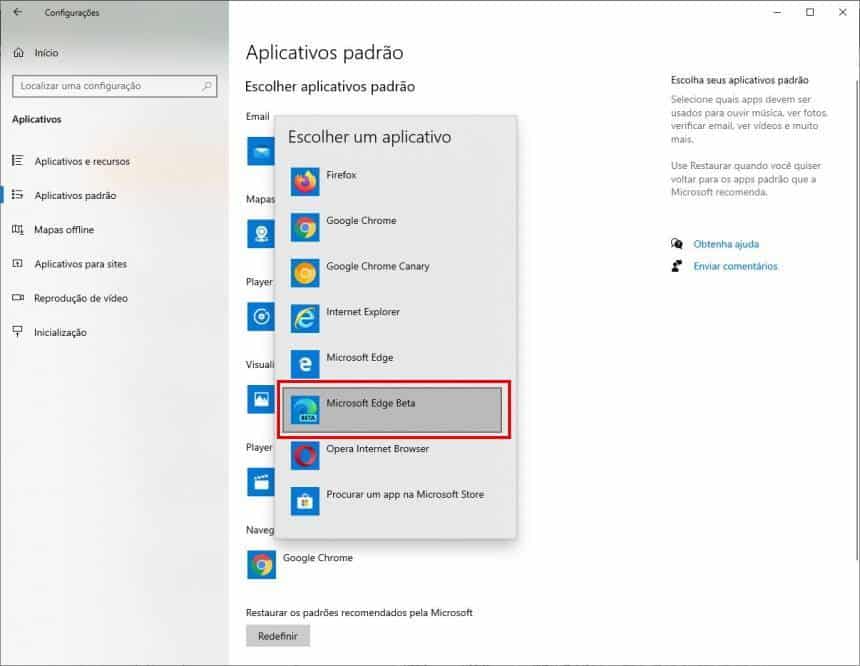Click the Inicialização startup icon

point(18,332)
